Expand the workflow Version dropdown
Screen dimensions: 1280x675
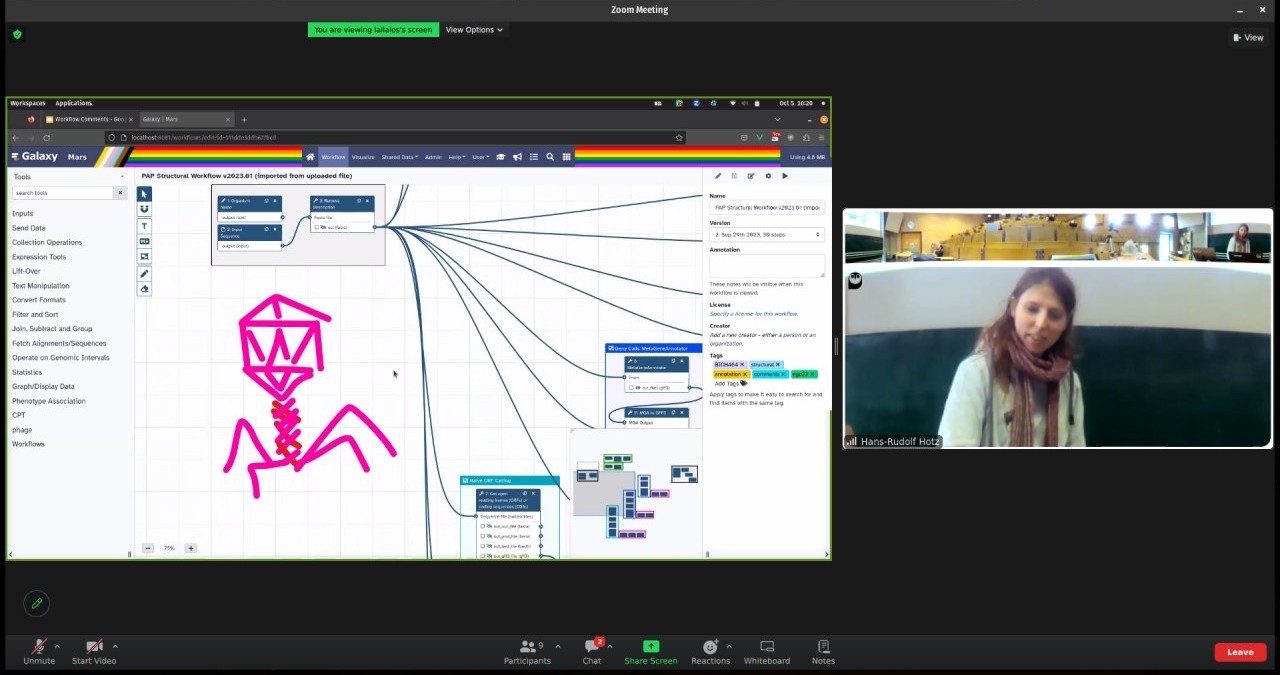[767, 235]
